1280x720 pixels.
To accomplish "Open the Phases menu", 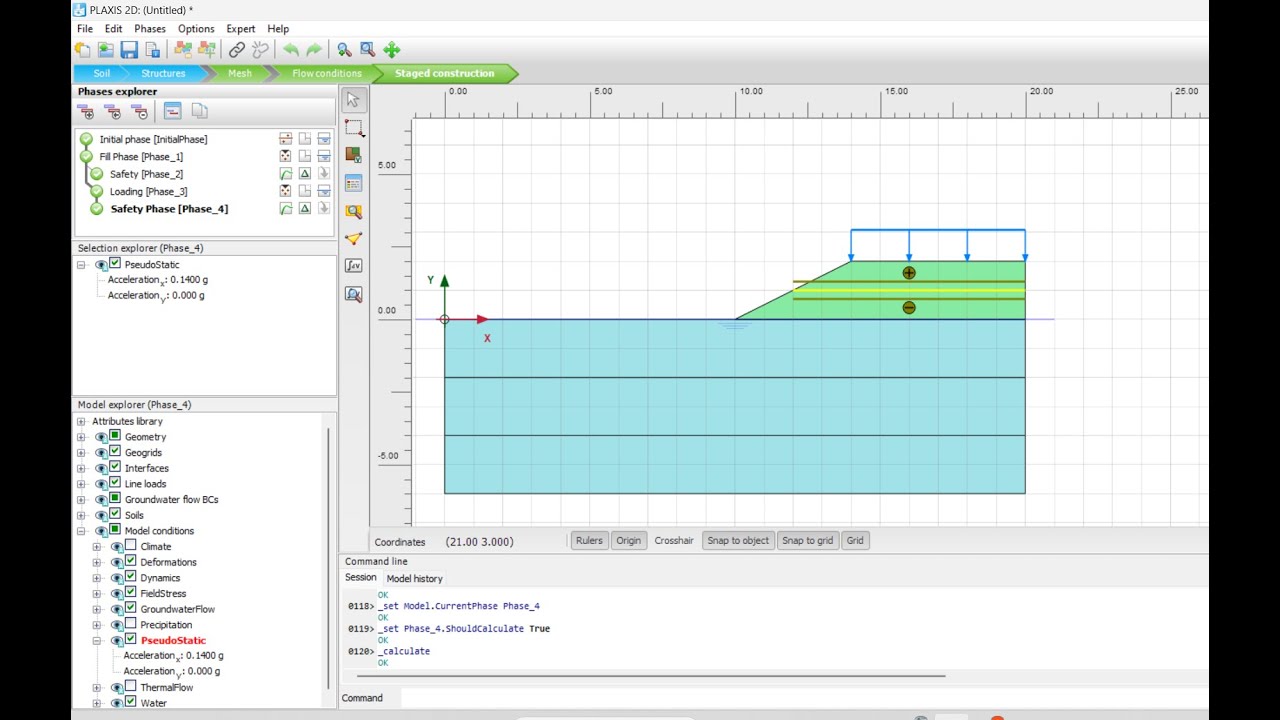I will click(150, 29).
